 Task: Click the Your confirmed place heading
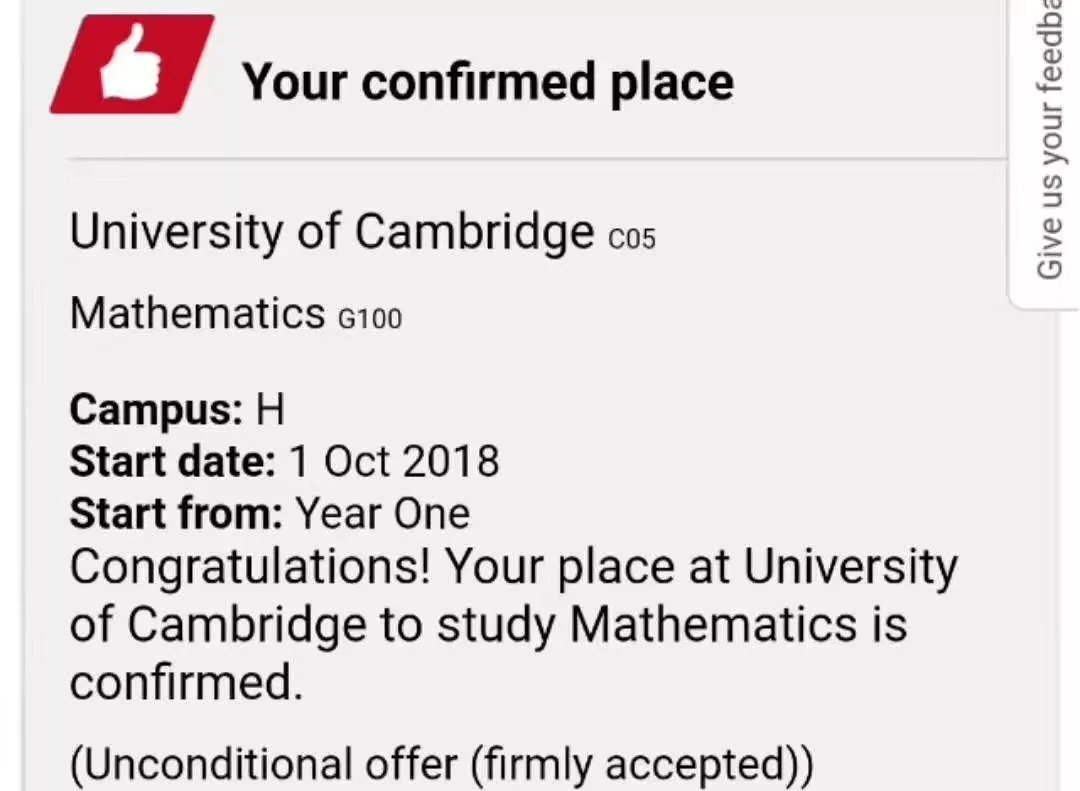(x=488, y=82)
